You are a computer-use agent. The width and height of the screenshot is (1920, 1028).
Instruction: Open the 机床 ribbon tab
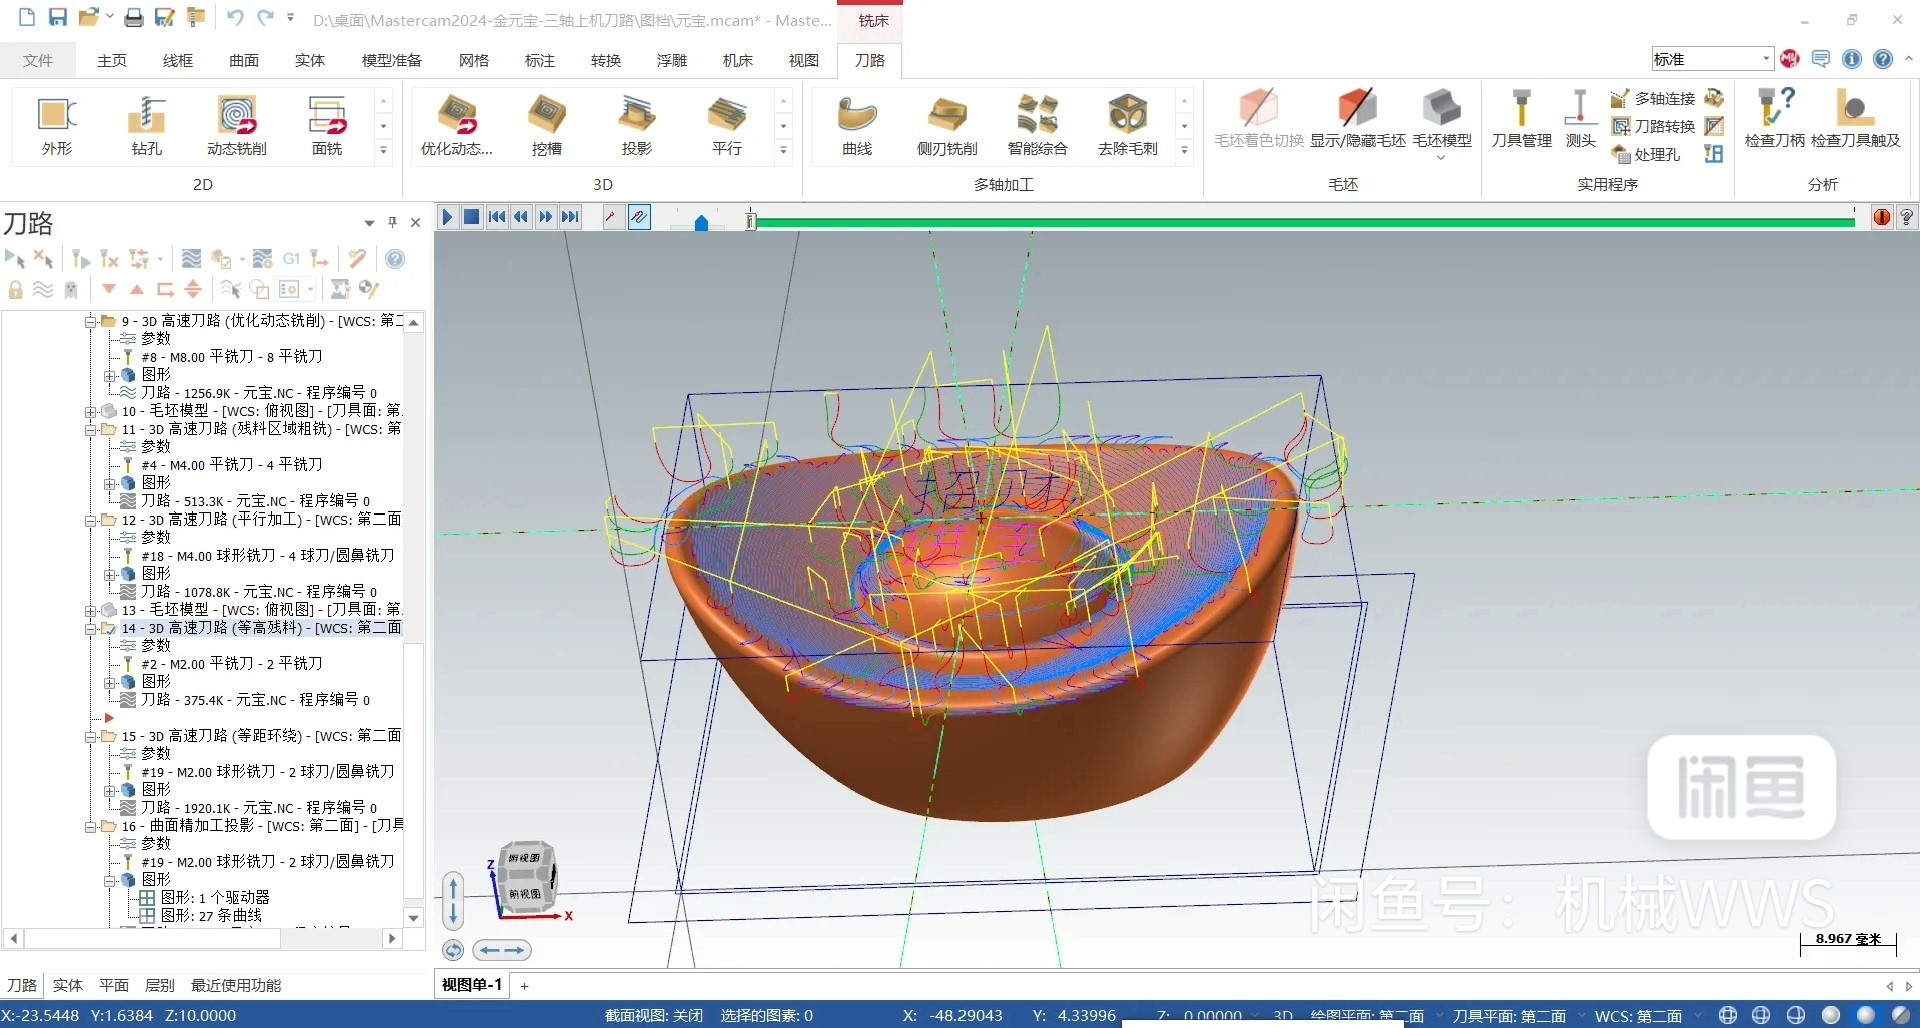tap(737, 60)
